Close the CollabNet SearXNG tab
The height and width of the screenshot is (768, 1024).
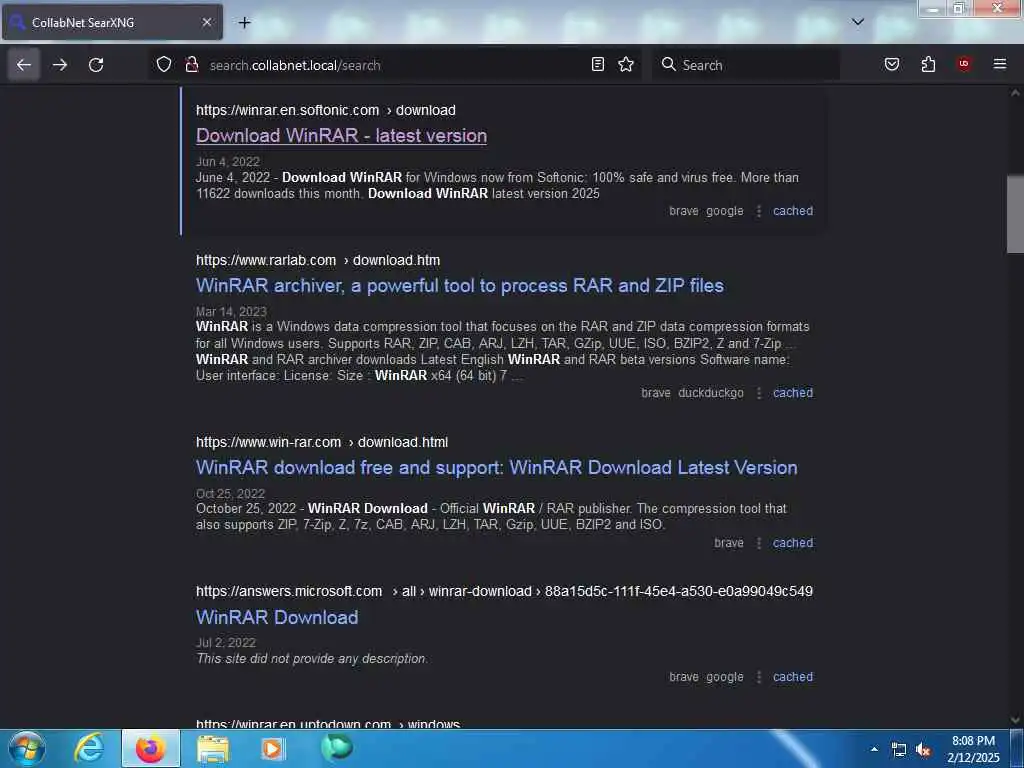point(206,22)
